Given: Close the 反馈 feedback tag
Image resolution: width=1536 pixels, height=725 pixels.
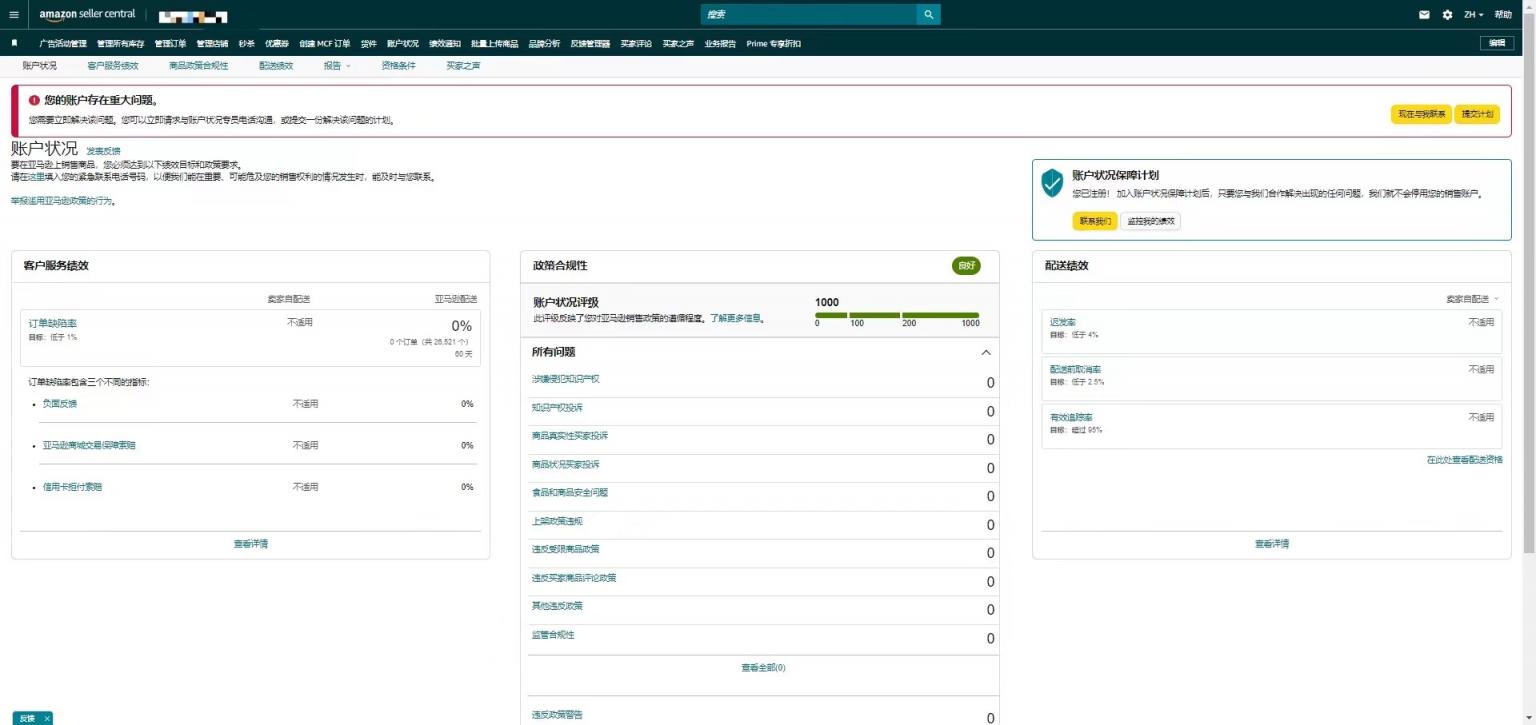Looking at the screenshot, I should tap(47, 719).
